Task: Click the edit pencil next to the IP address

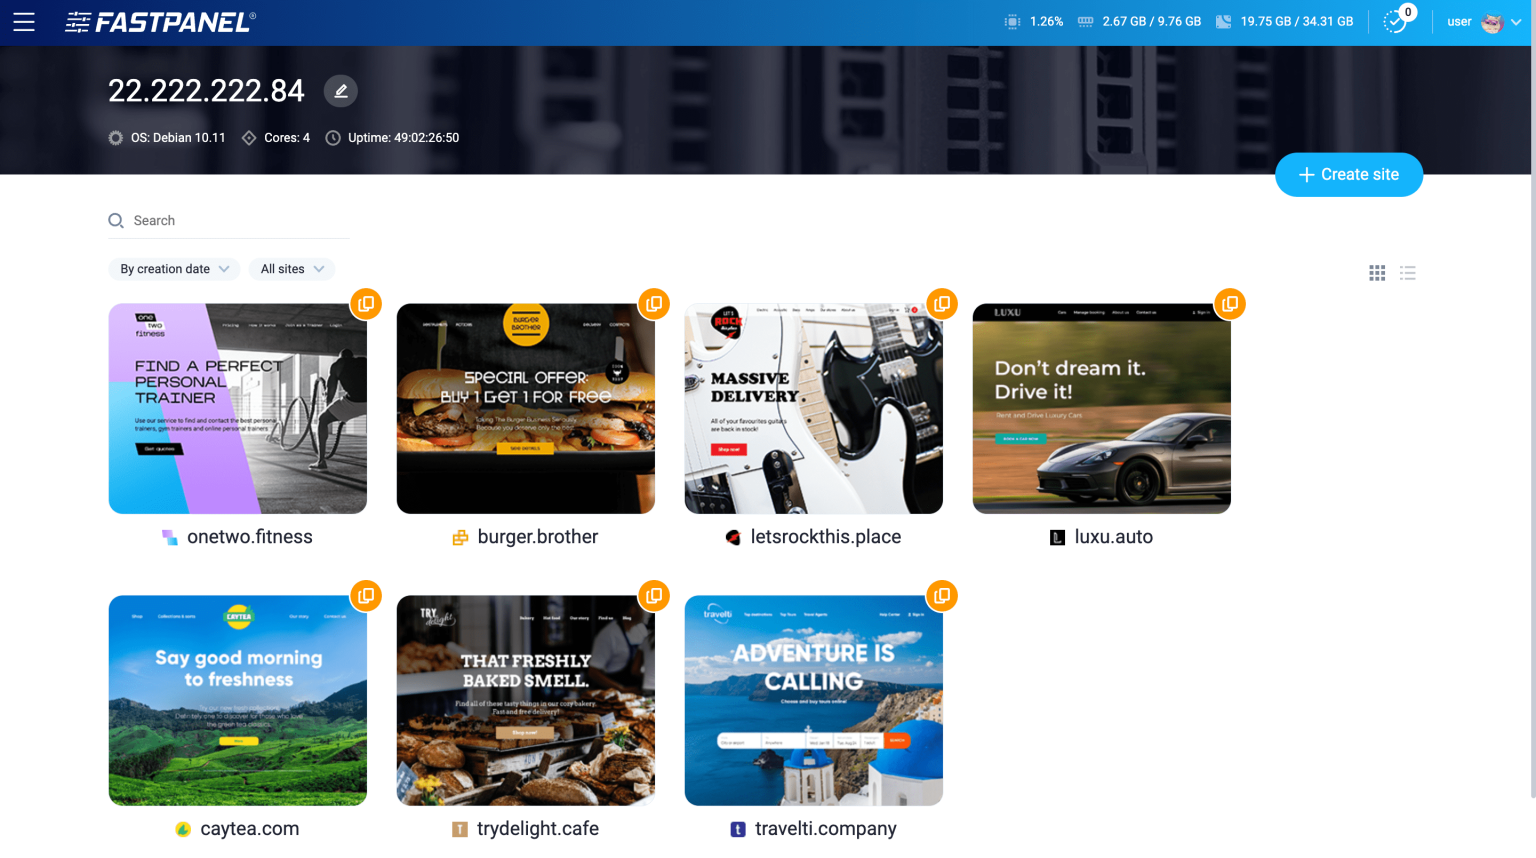Action: point(340,91)
